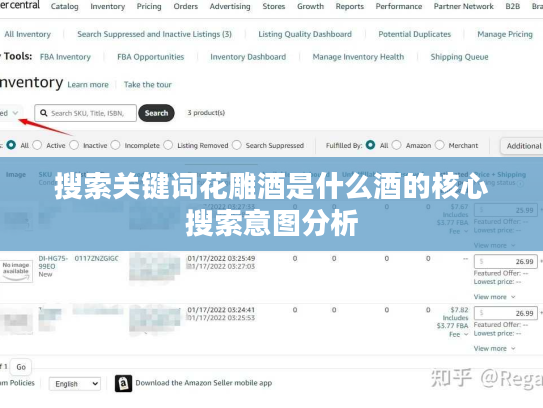Click the Additional filters button
Image resolution: width=543 pixels, height=408 pixels.
tap(522, 146)
